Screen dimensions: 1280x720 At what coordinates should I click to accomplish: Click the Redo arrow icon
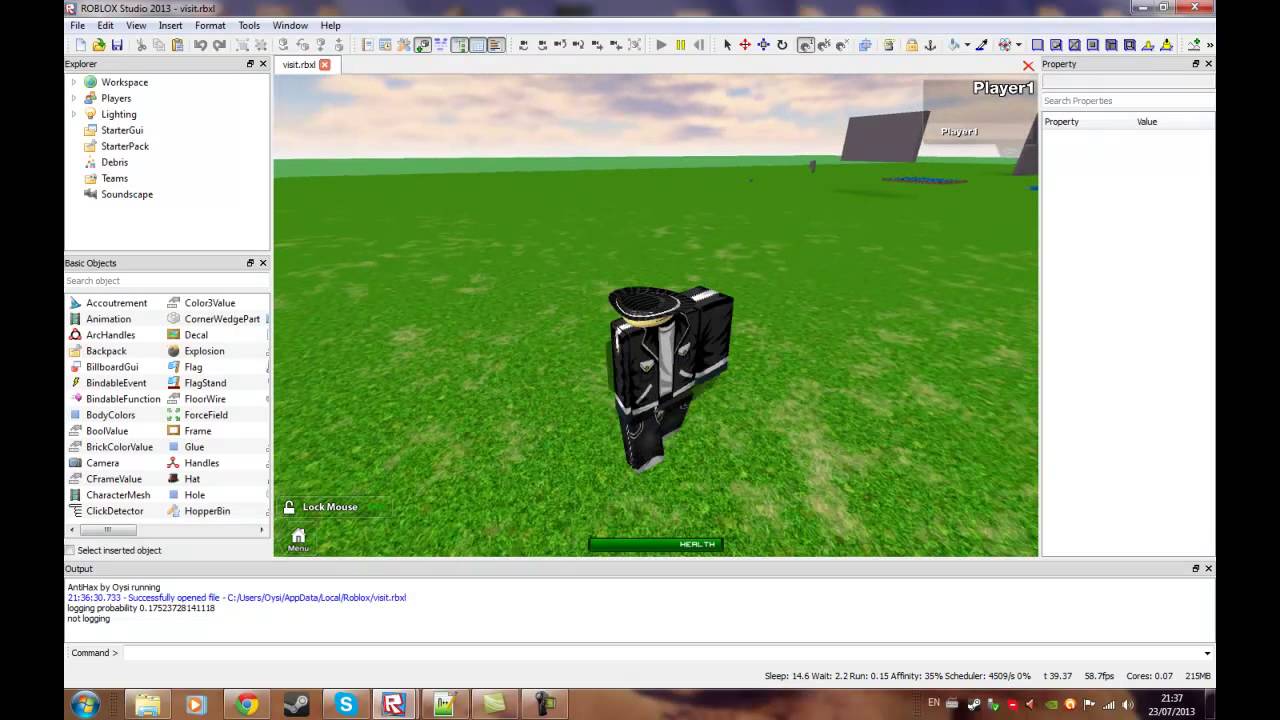pos(219,45)
